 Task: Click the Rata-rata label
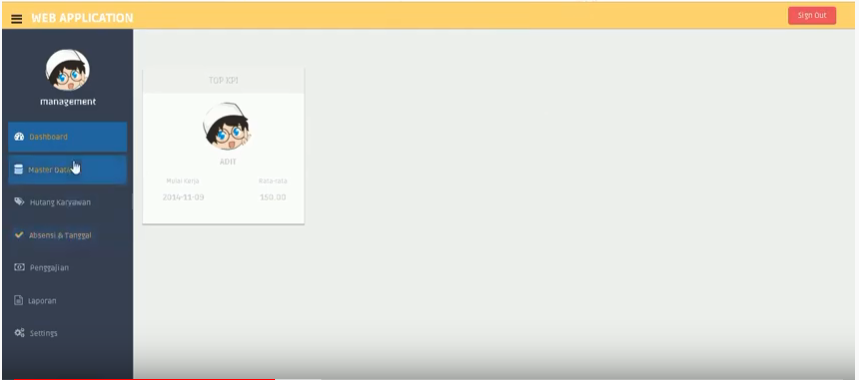pos(273,181)
